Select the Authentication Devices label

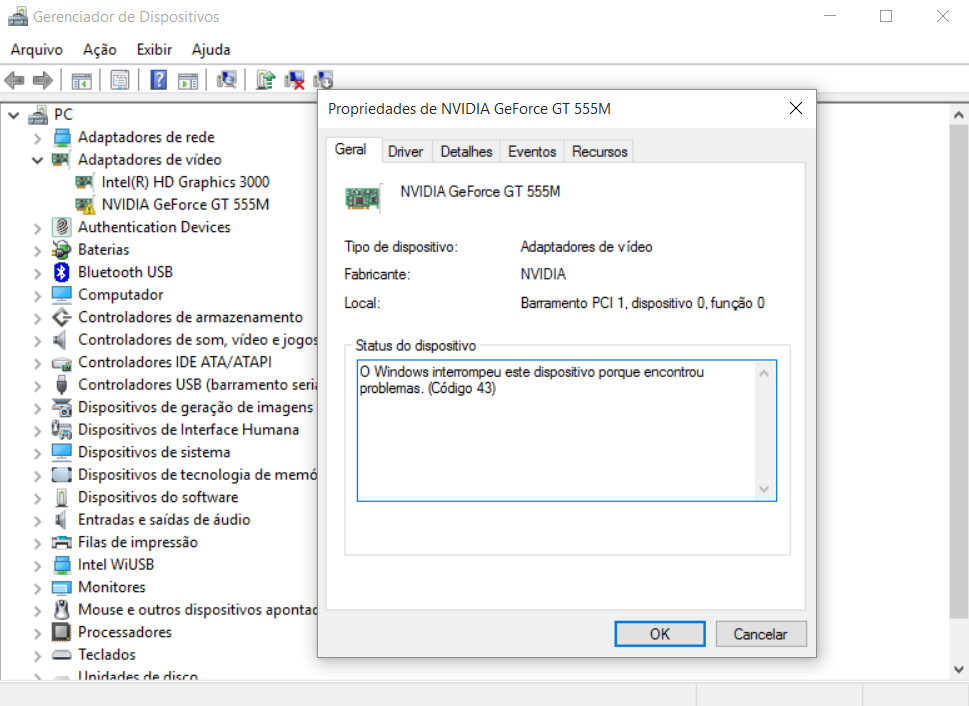(x=154, y=228)
